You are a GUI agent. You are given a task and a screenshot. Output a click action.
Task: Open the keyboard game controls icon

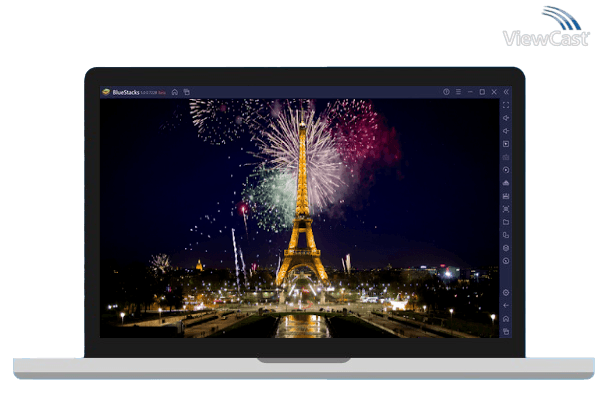pos(506,157)
